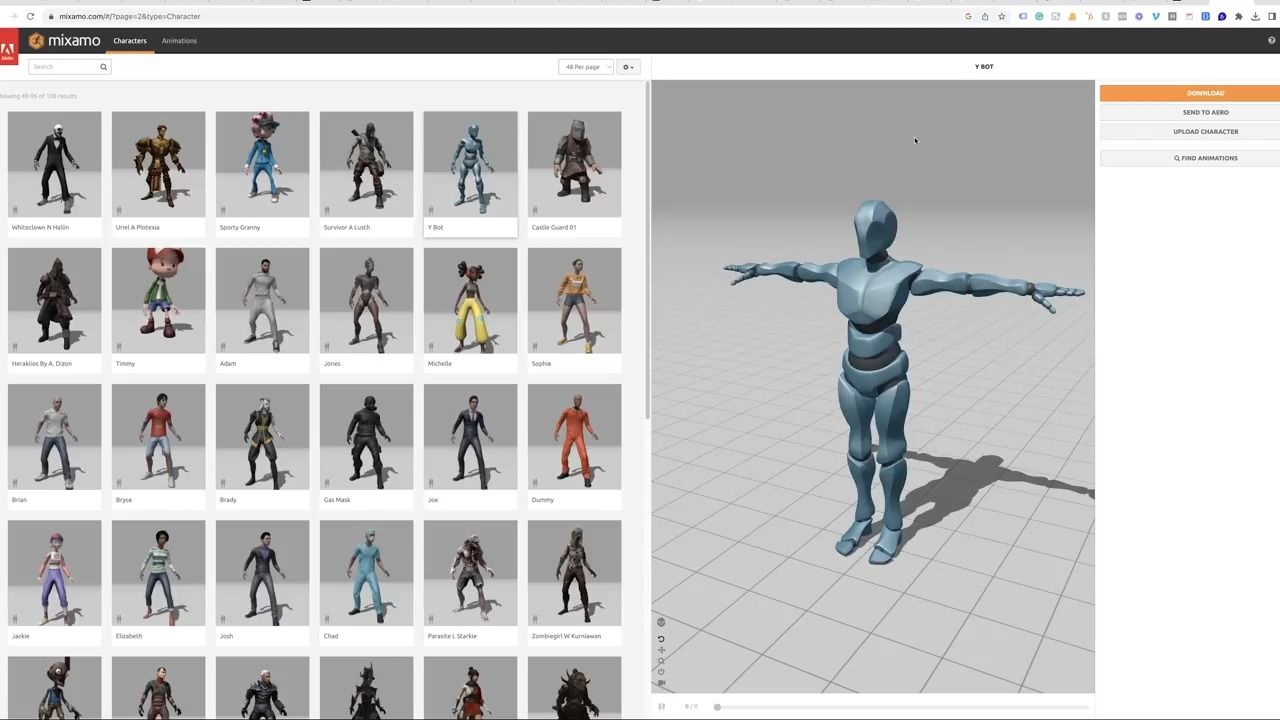Click the rotate view icon in the viewport
This screenshot has height=720, width=1280.
click(661, 638)
